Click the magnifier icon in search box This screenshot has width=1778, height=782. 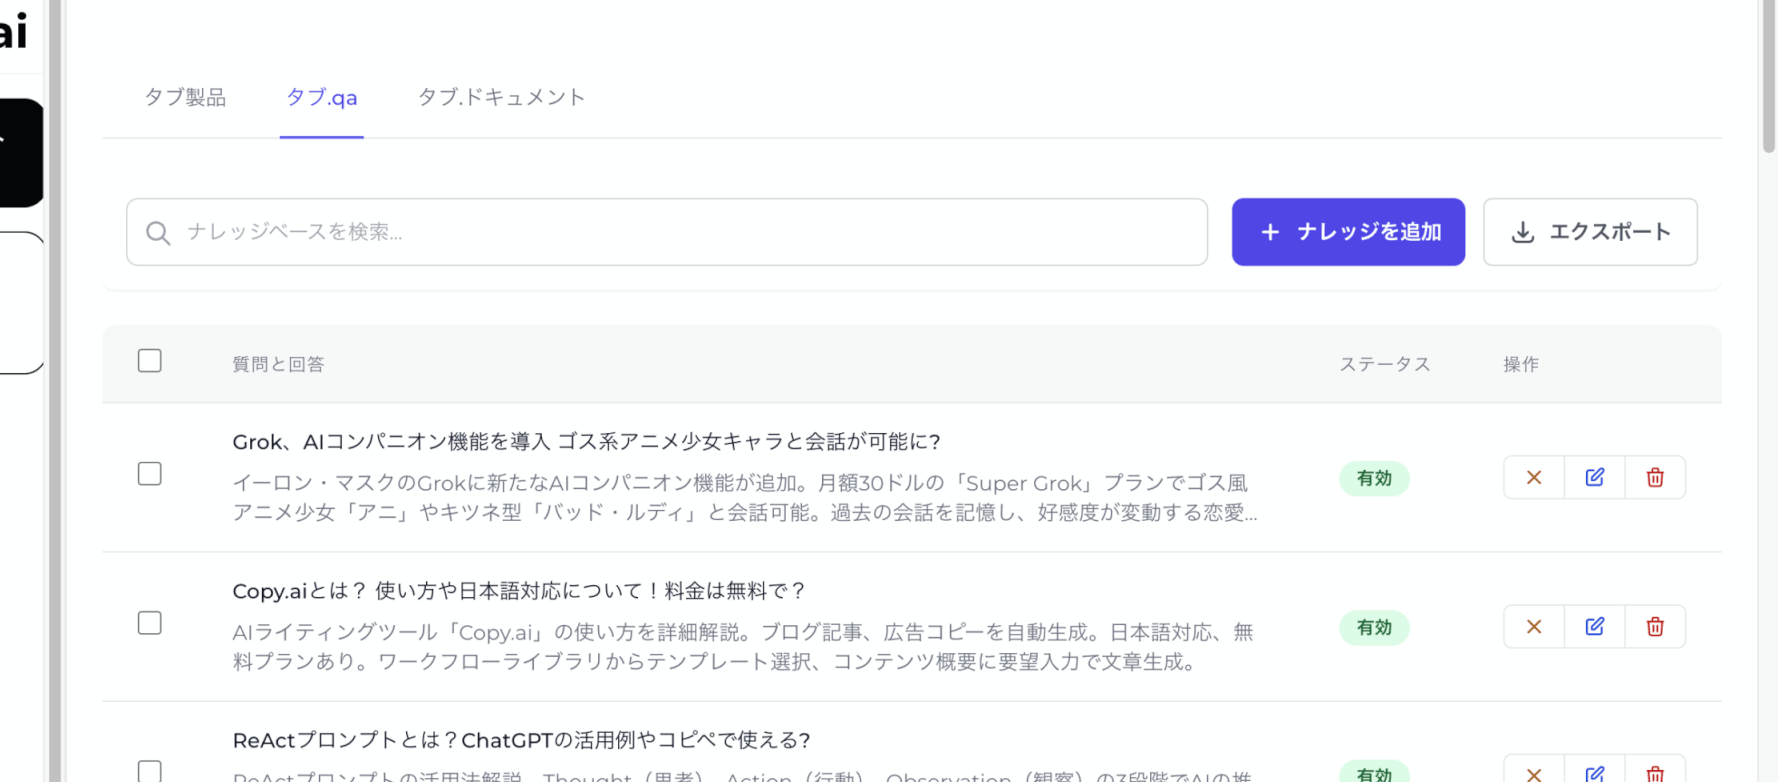[x=158, y=233]
